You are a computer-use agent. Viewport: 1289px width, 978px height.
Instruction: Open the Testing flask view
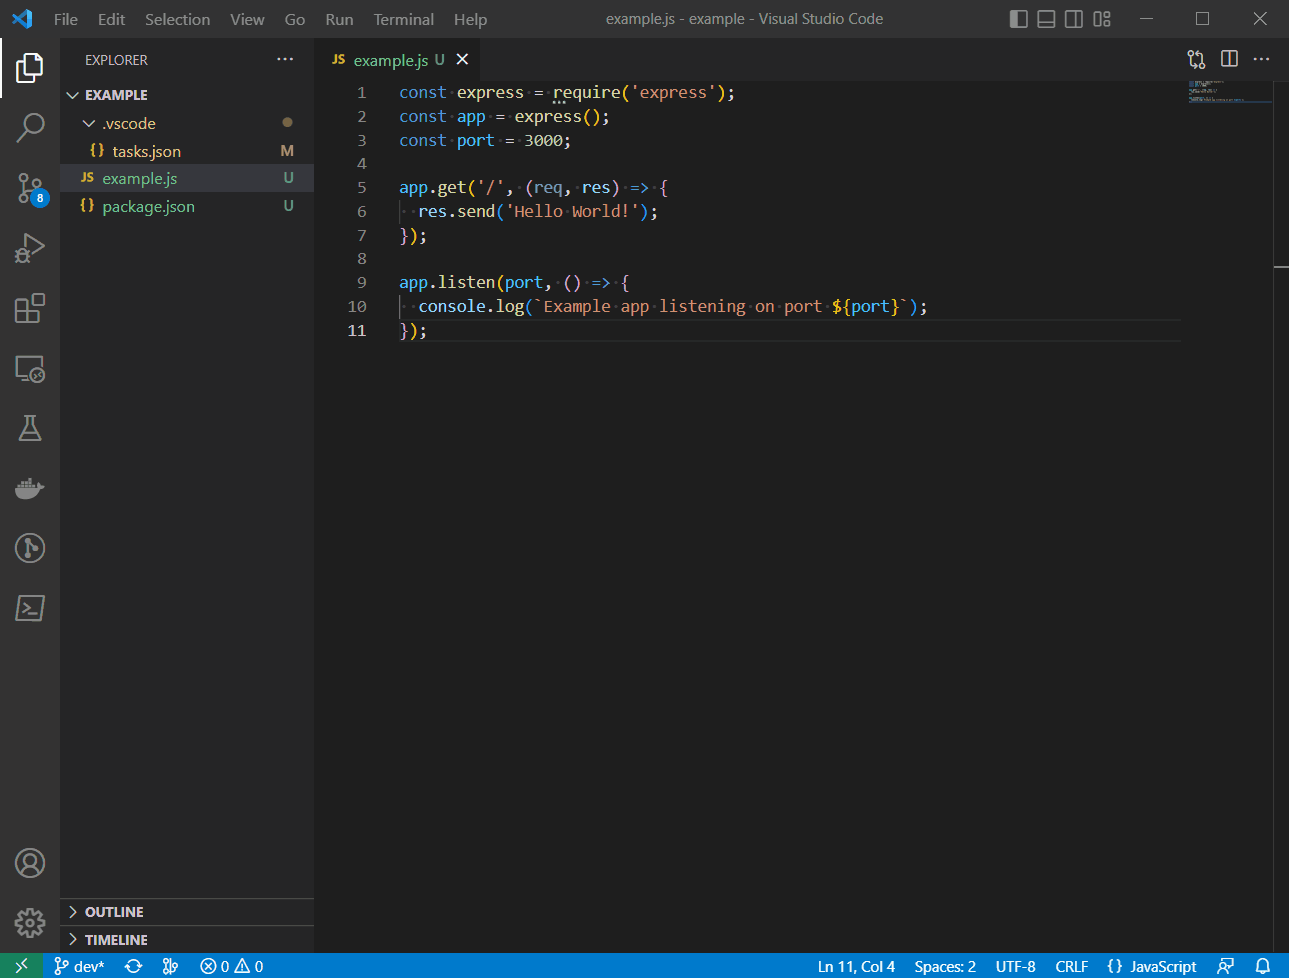[30, 428]
